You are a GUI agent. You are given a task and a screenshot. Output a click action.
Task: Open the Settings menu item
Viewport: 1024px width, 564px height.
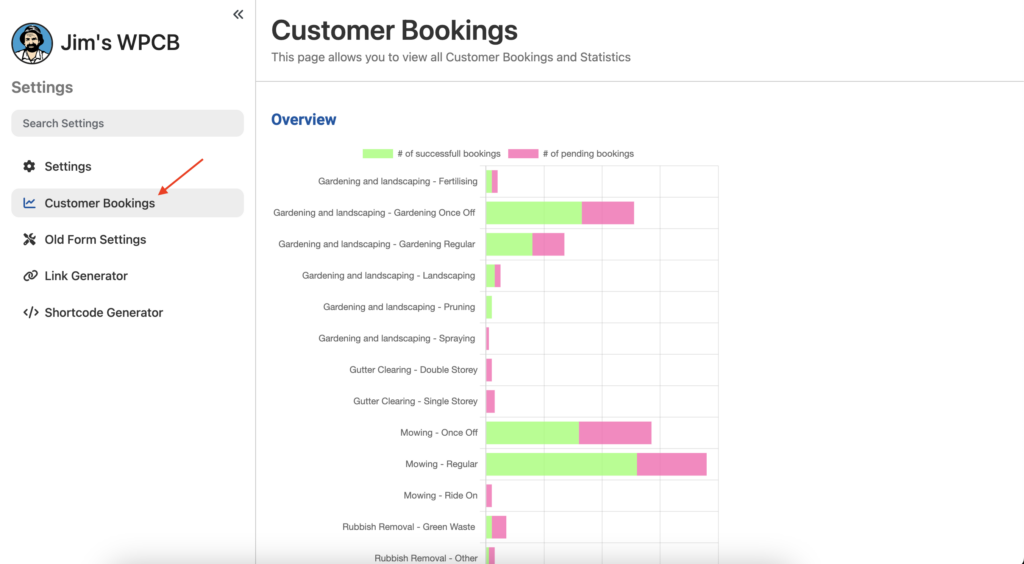click(68, 166)
